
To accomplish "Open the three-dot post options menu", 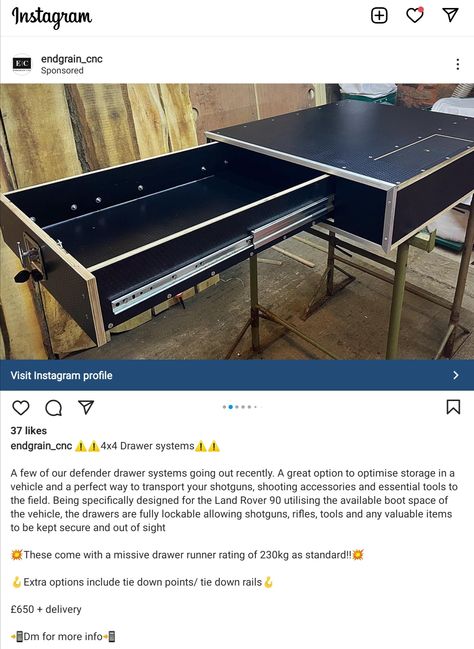I will [457, 64].
